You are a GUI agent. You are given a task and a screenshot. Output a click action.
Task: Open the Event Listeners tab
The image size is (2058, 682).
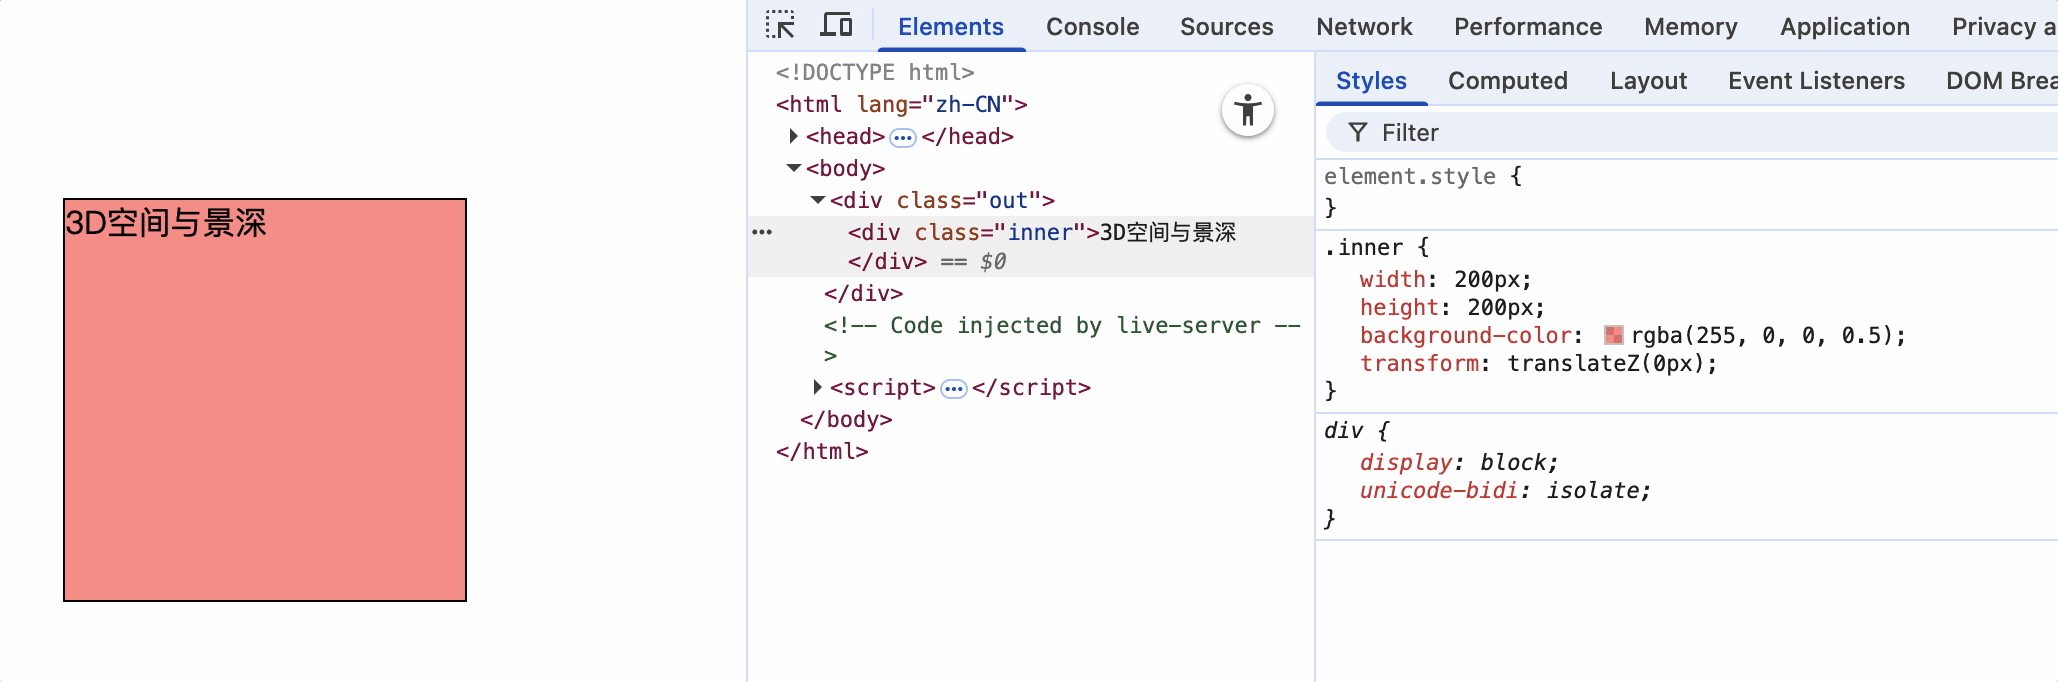[x=1816, y=81]
